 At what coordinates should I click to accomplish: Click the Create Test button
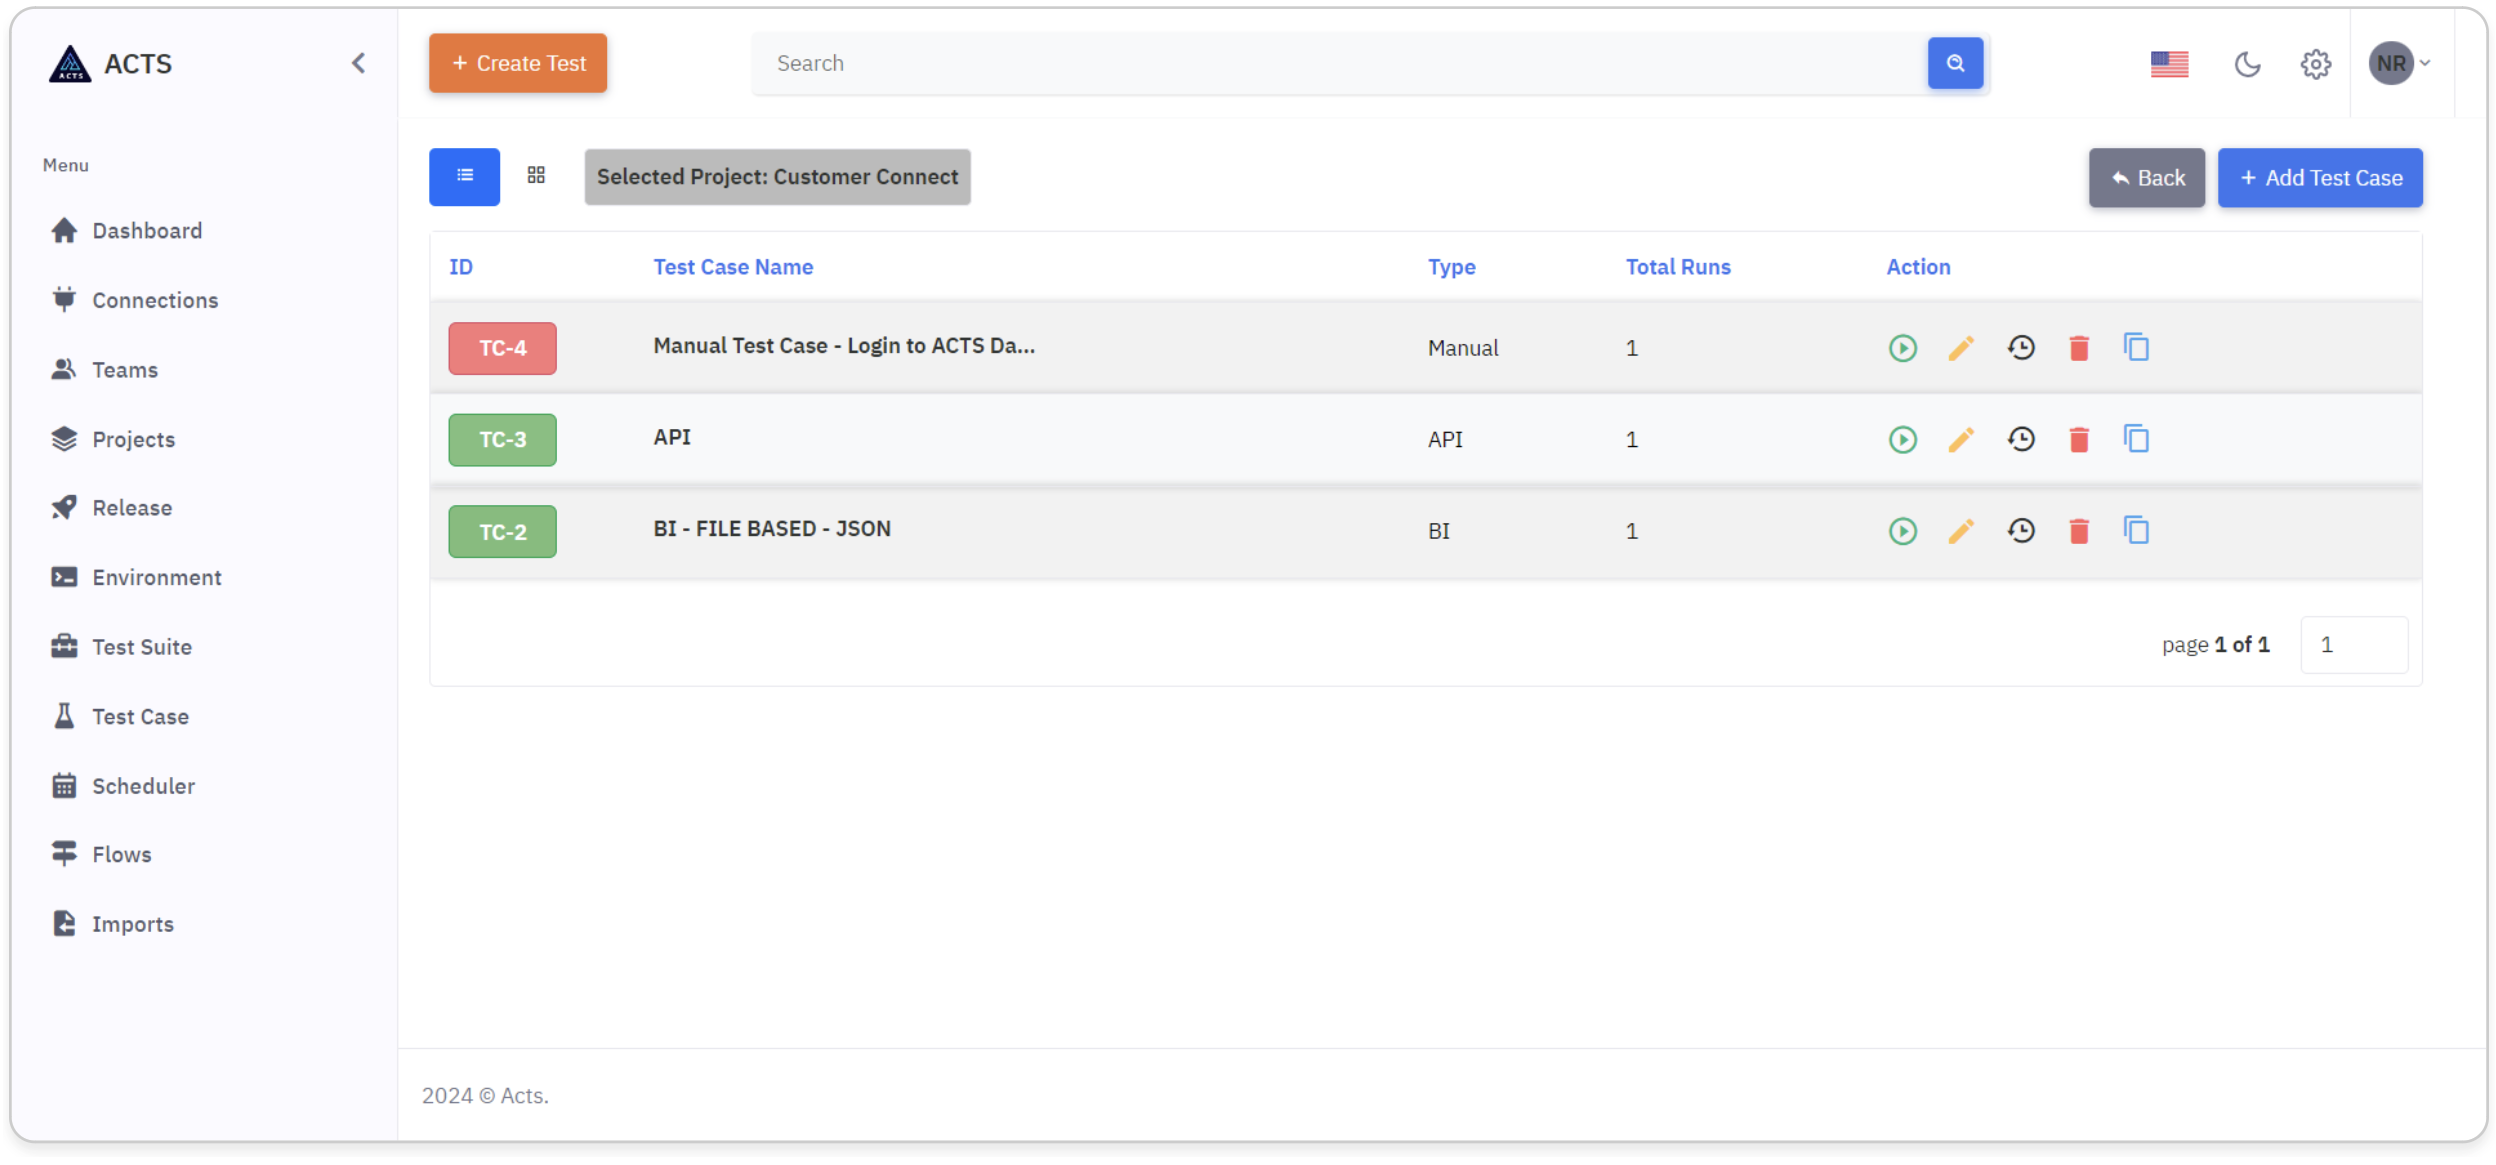[x=518, y=63]
